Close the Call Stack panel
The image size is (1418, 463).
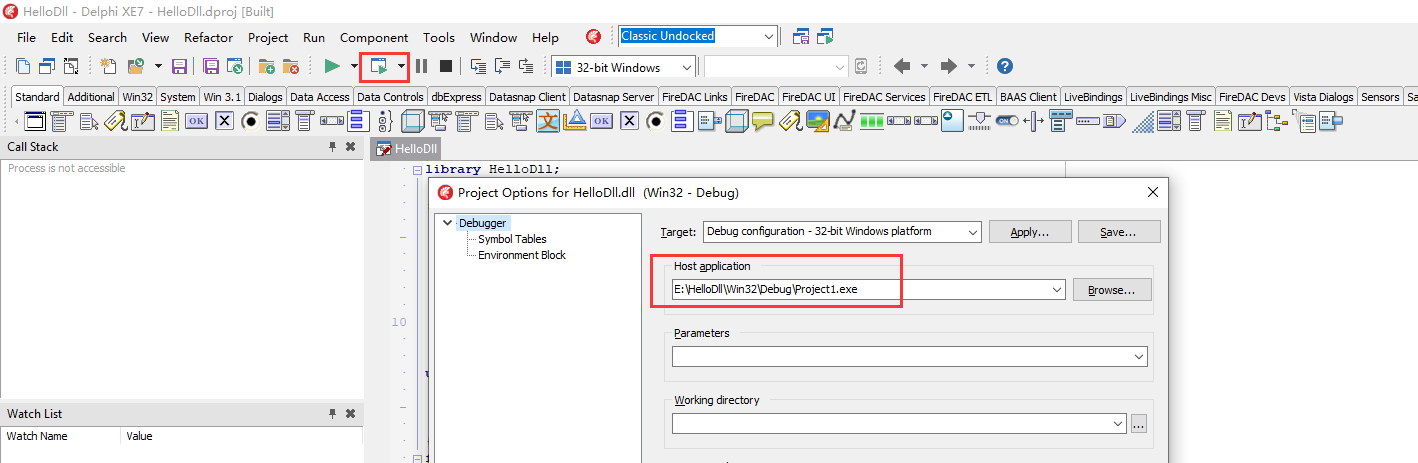point(351,147)
